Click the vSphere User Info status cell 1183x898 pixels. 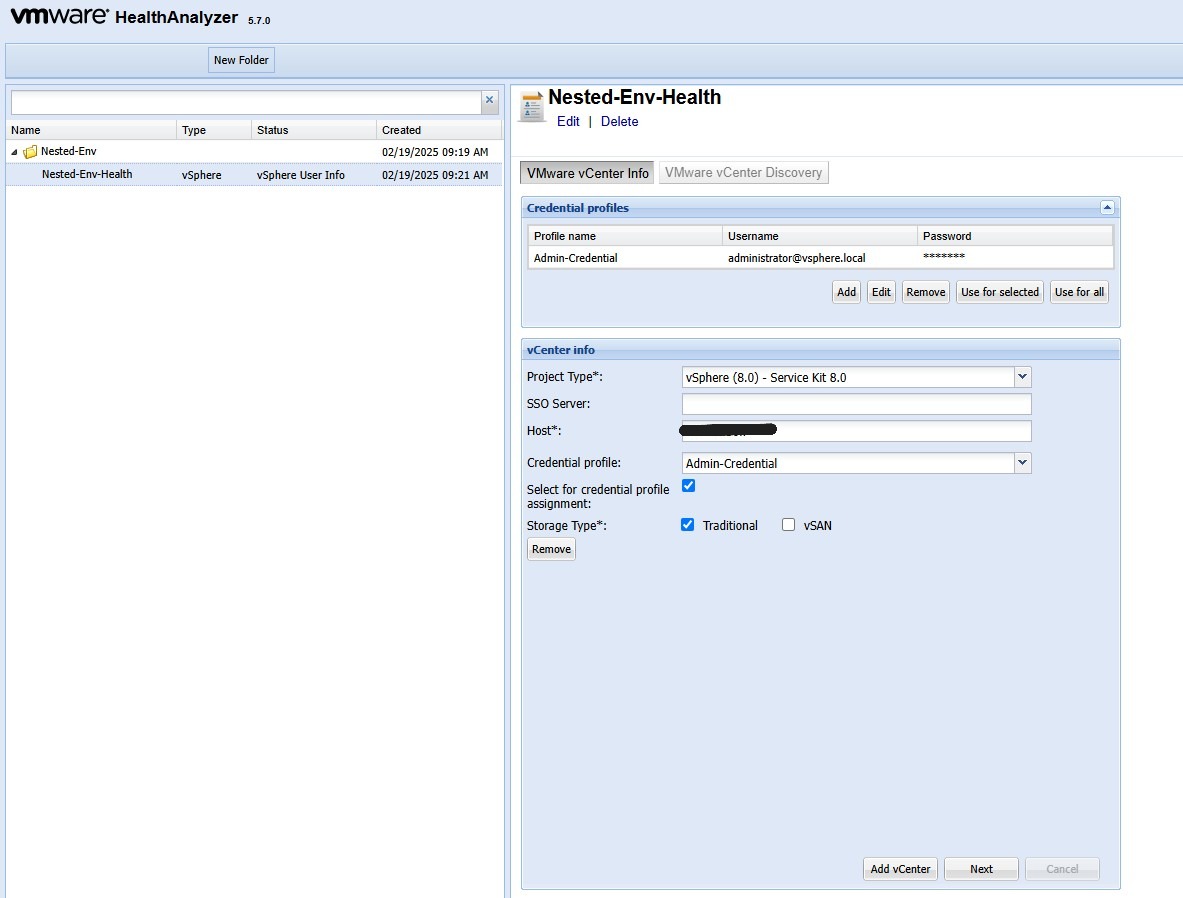click(301, 175)
